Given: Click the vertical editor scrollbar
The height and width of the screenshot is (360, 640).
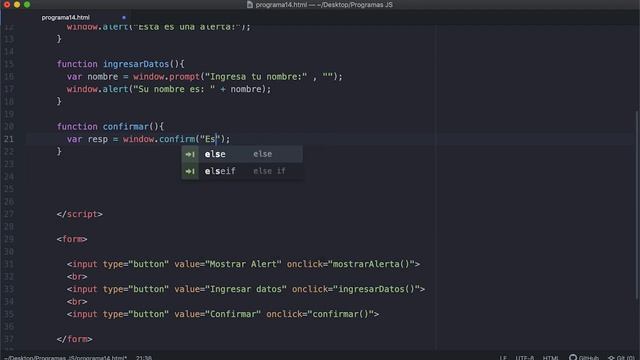Looking at the screenshot, I should (x=638, y=204).
